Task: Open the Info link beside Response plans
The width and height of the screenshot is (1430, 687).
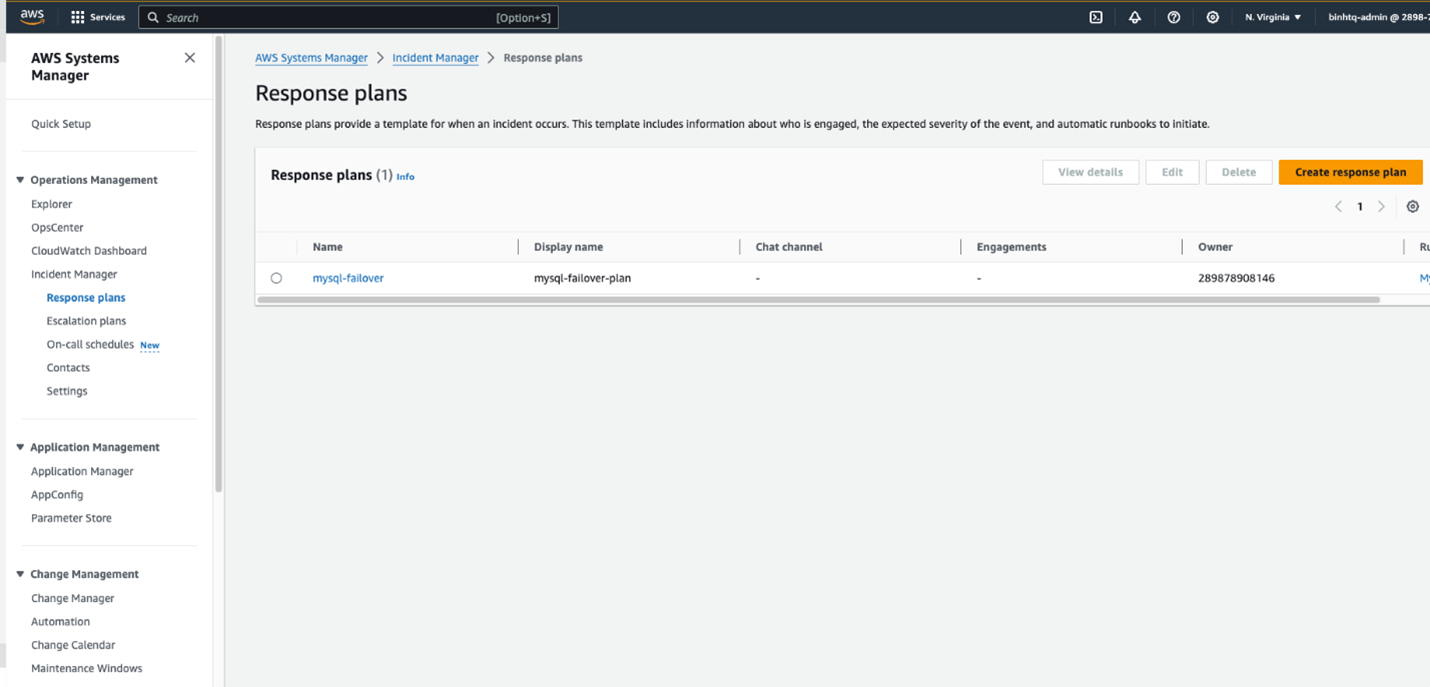Action: tap(405, 177)
